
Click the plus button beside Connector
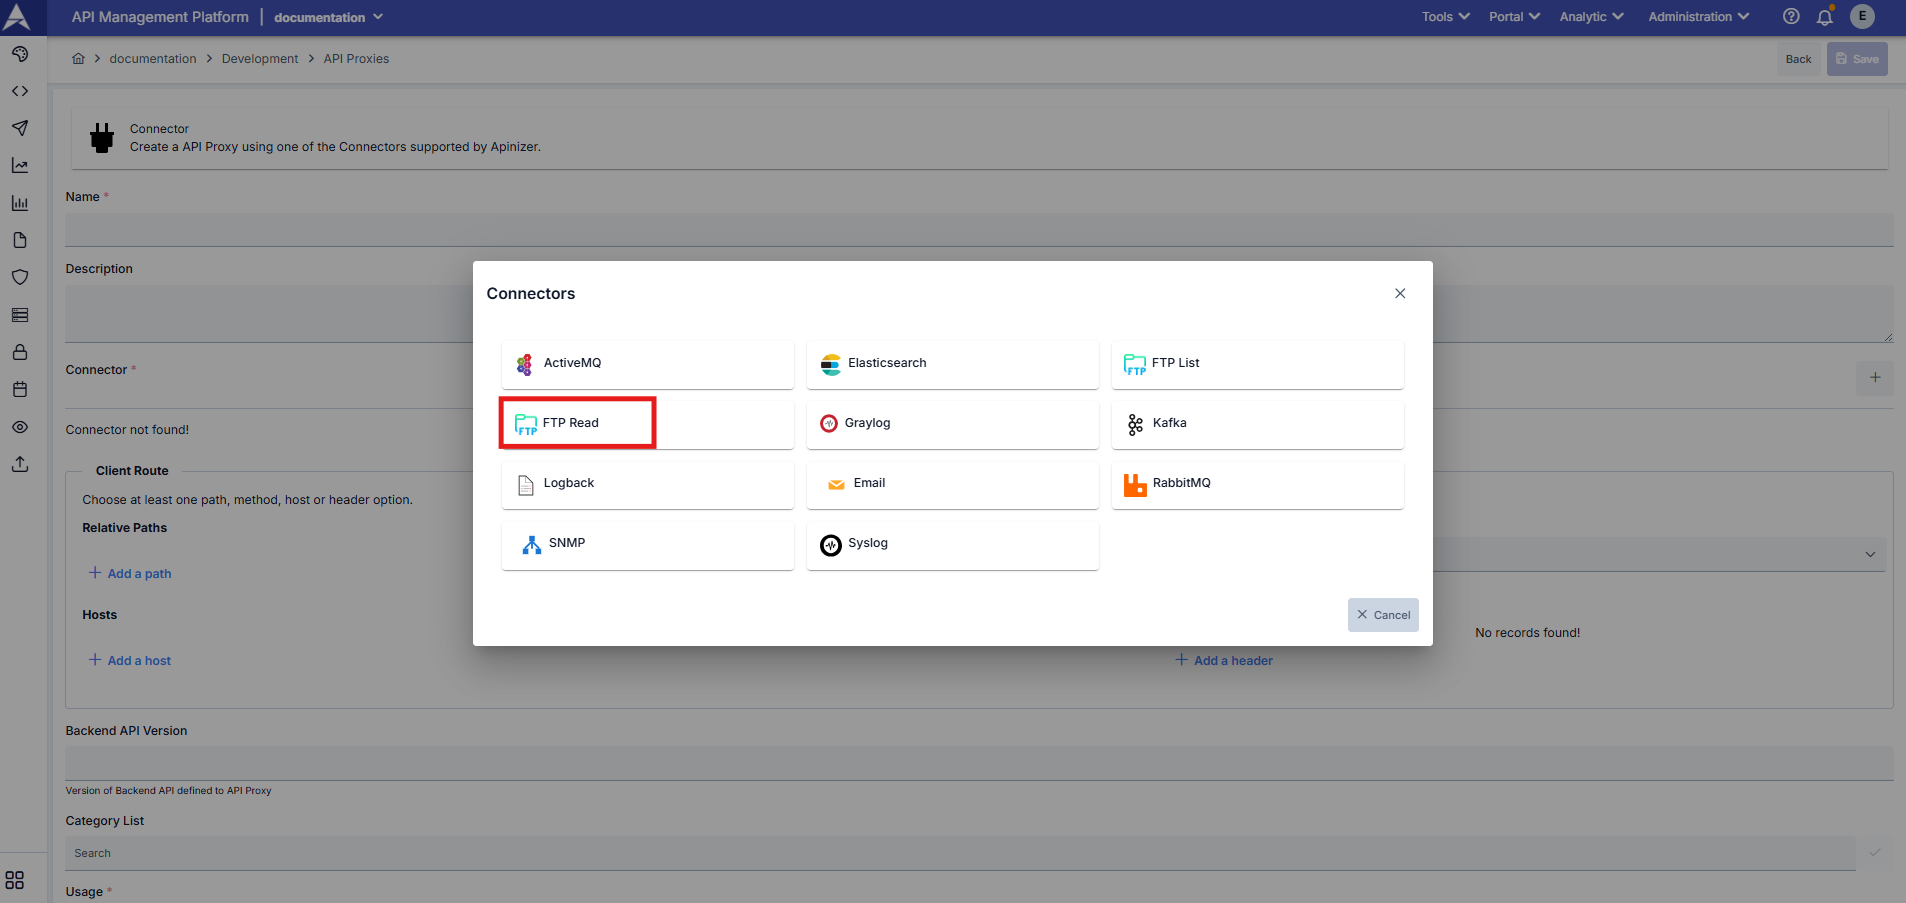(x=1875, y=378)
